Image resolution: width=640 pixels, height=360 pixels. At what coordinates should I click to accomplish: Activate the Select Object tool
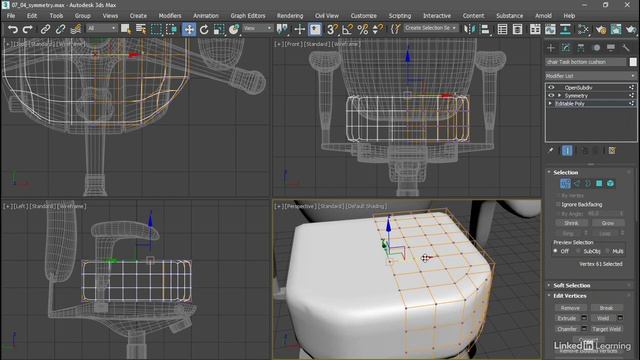point(126,29)
